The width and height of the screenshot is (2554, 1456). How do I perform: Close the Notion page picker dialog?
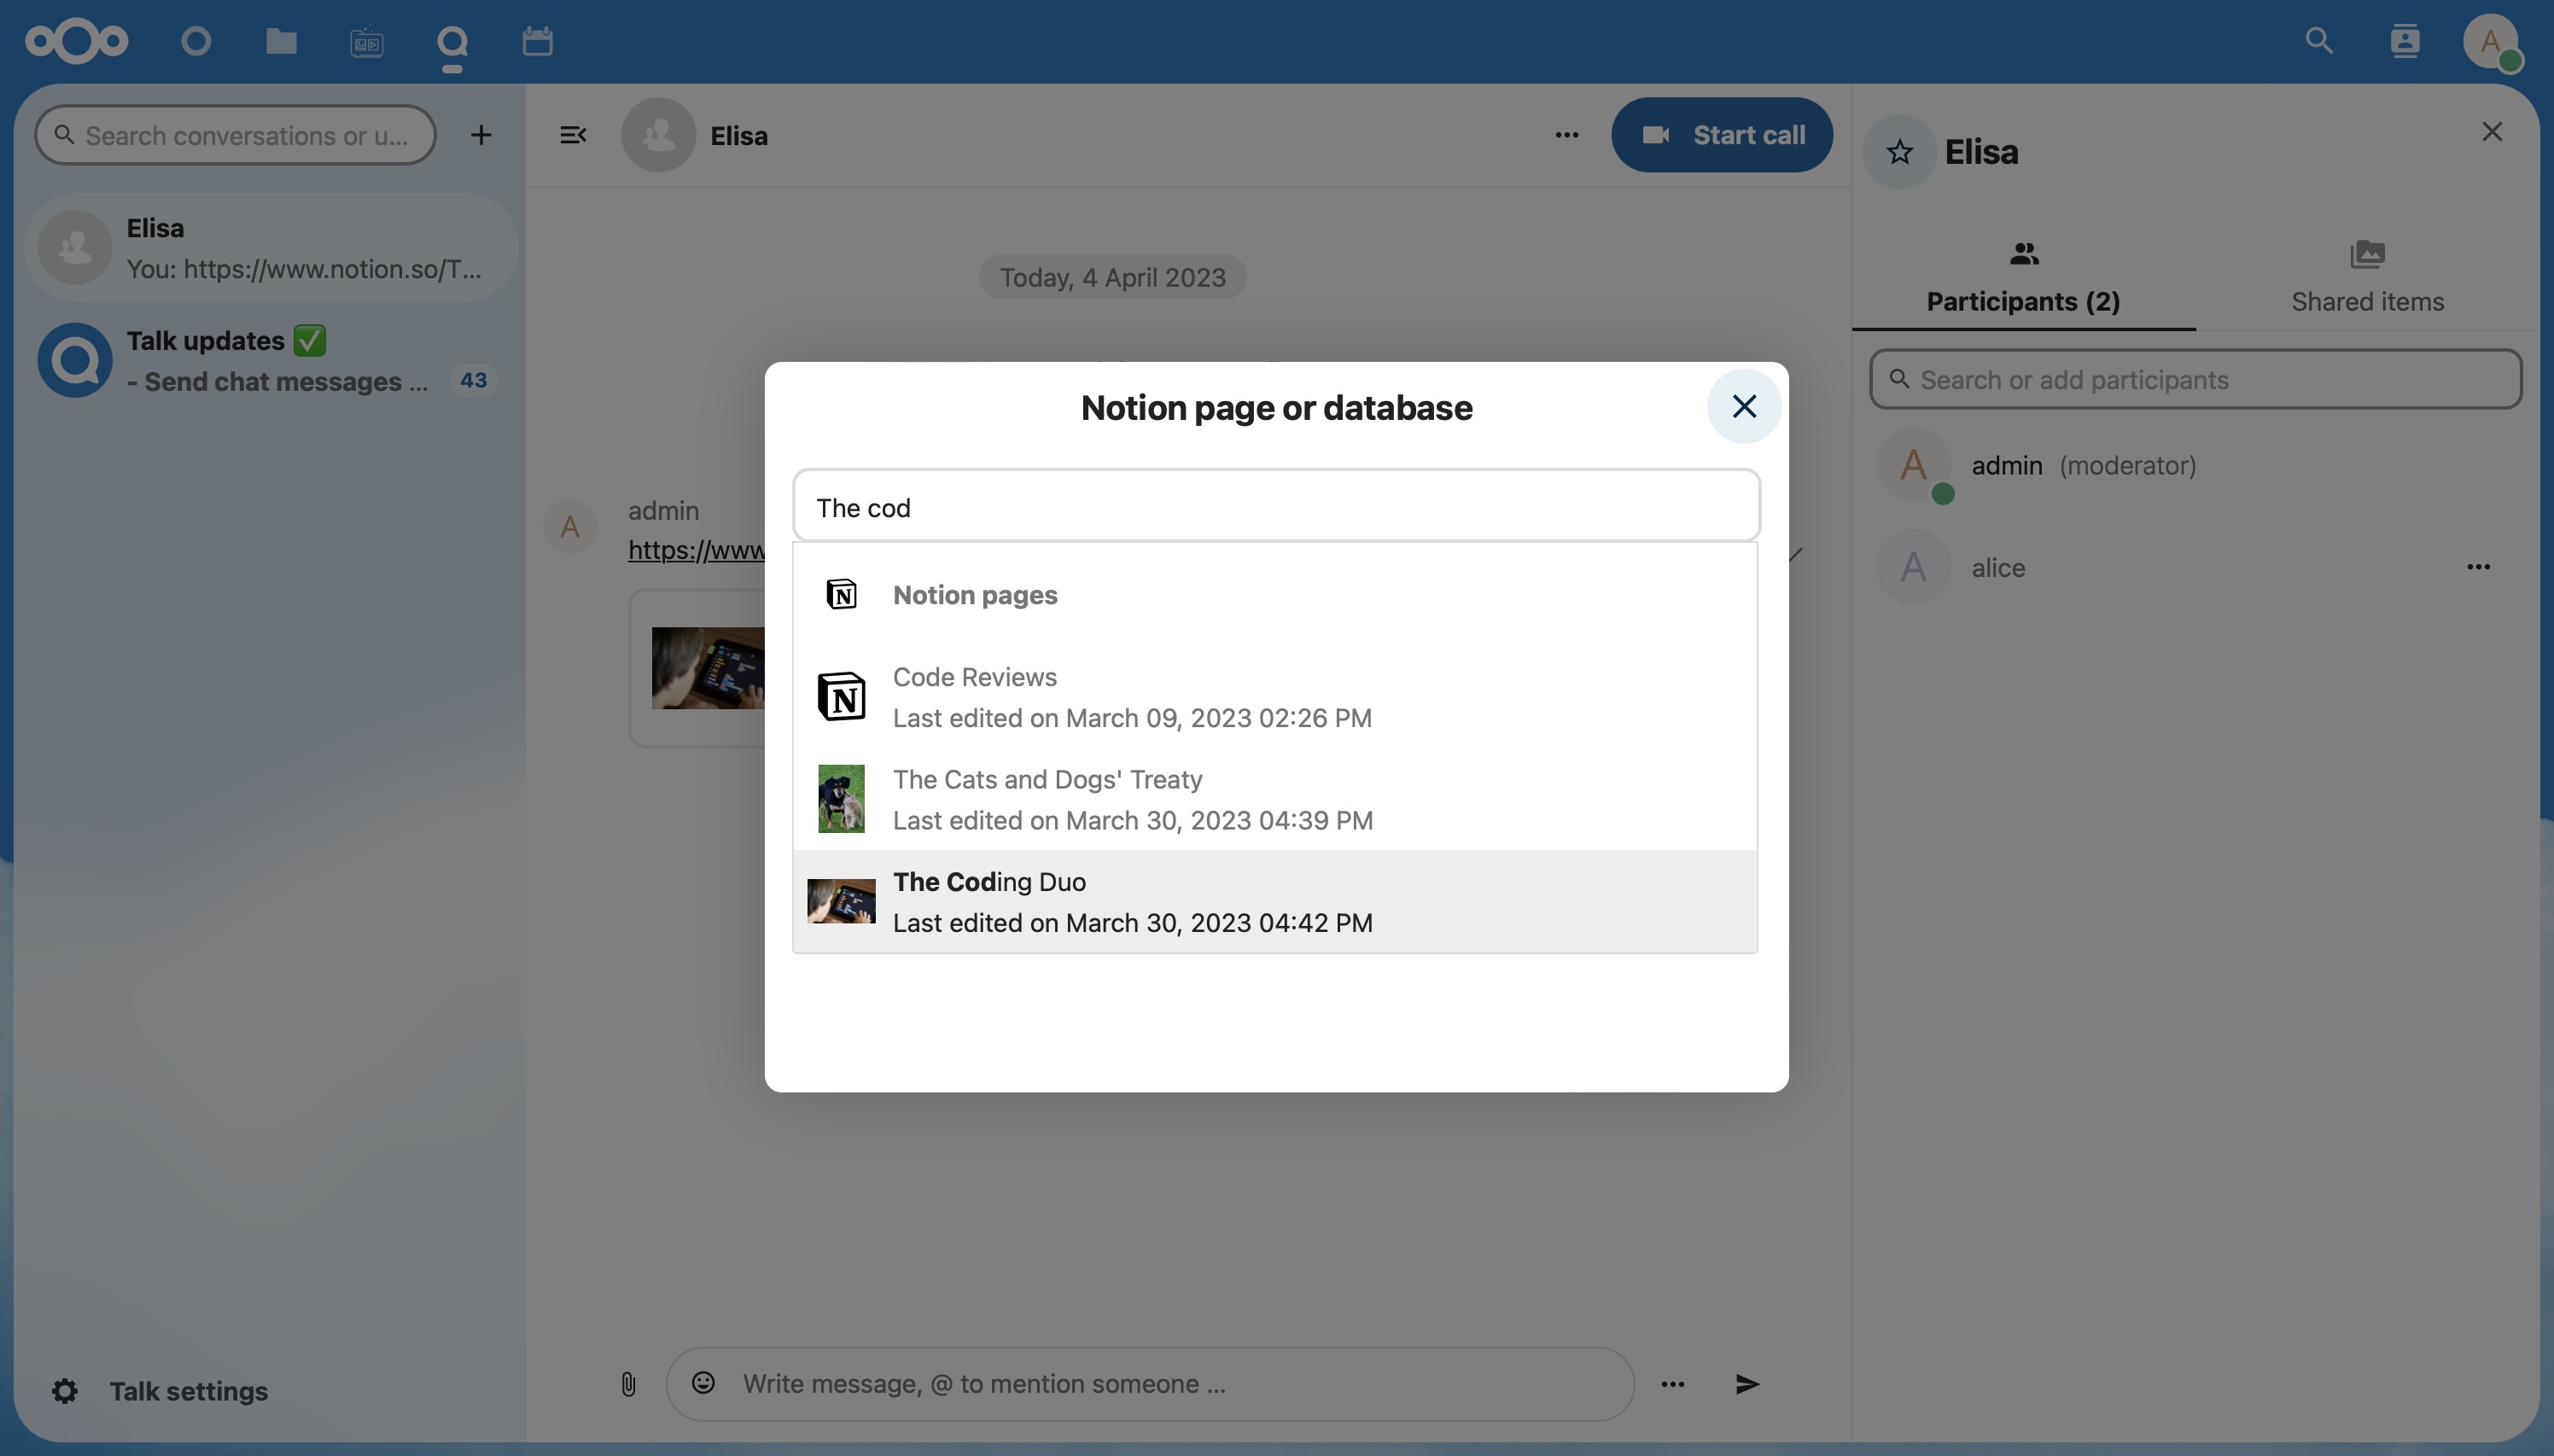(1744, 406)
